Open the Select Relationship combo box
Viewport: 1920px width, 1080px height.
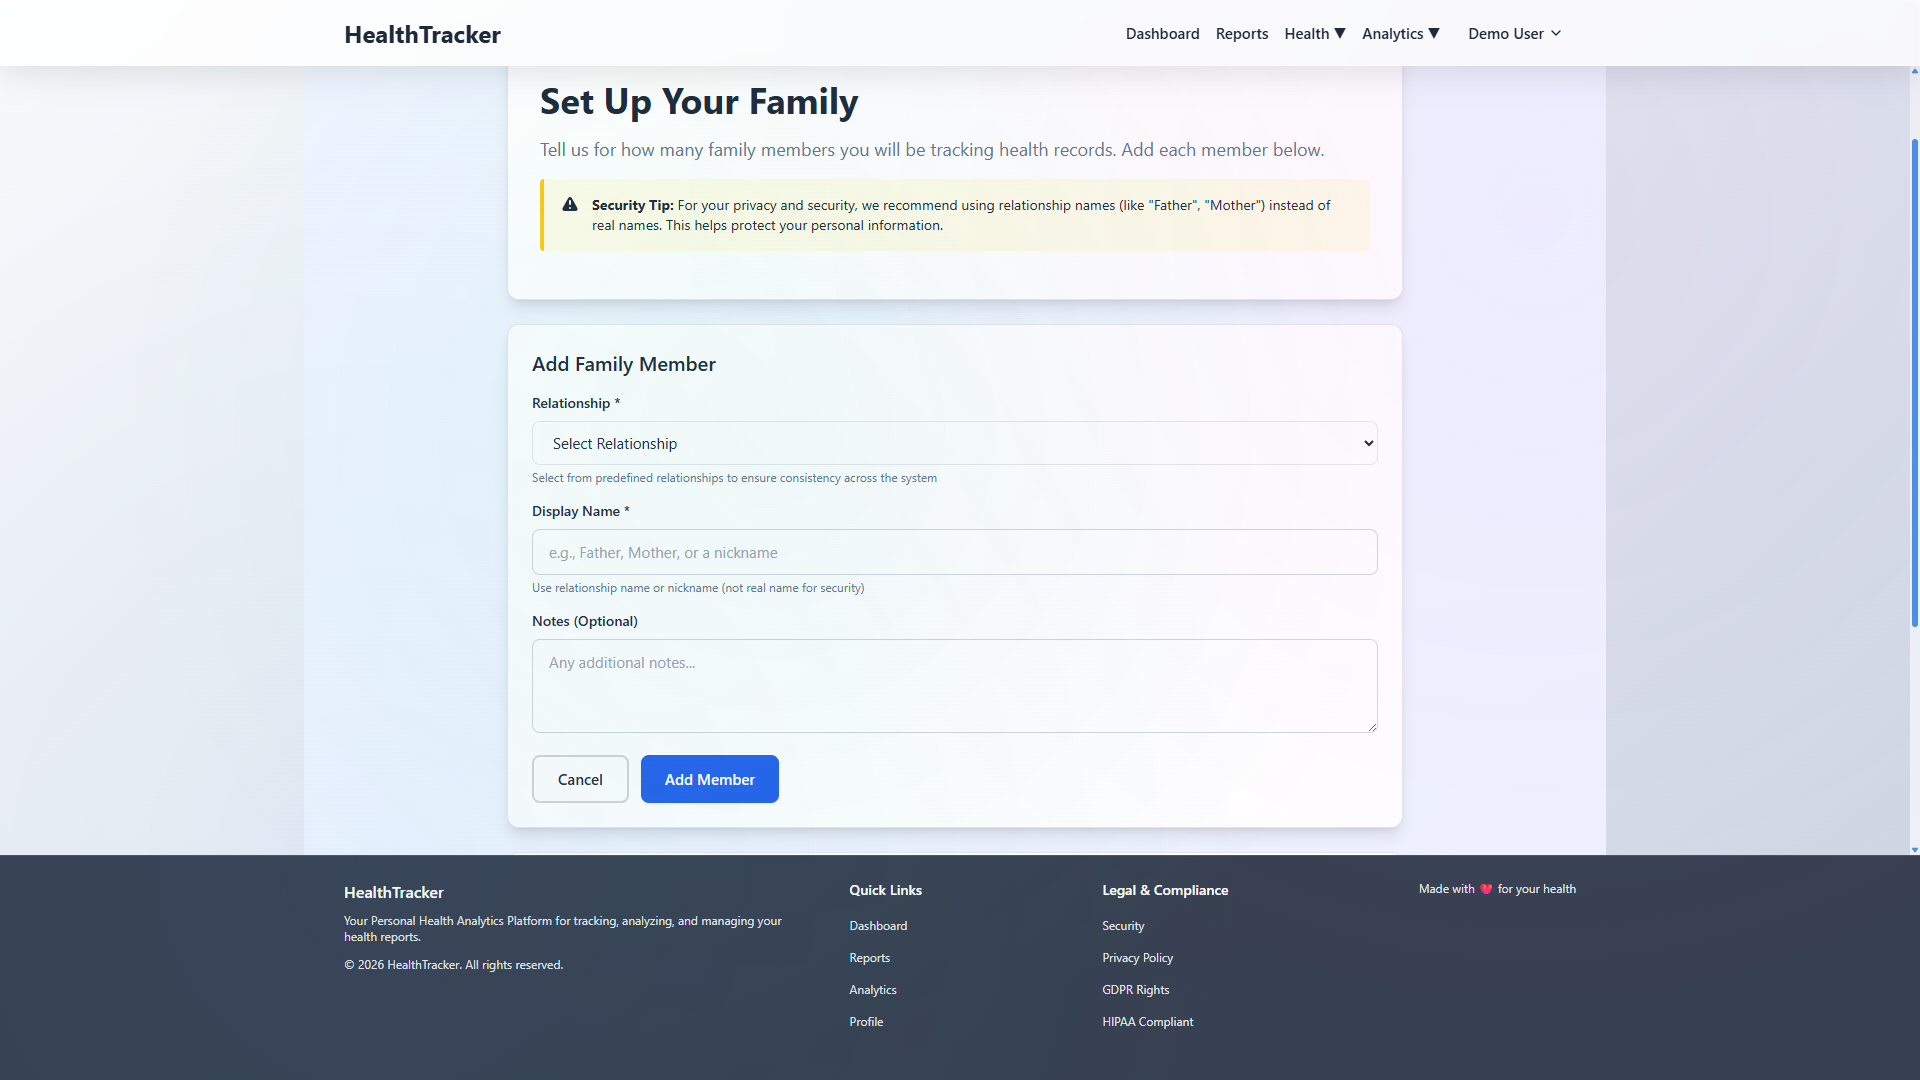(x=954, y=443)
